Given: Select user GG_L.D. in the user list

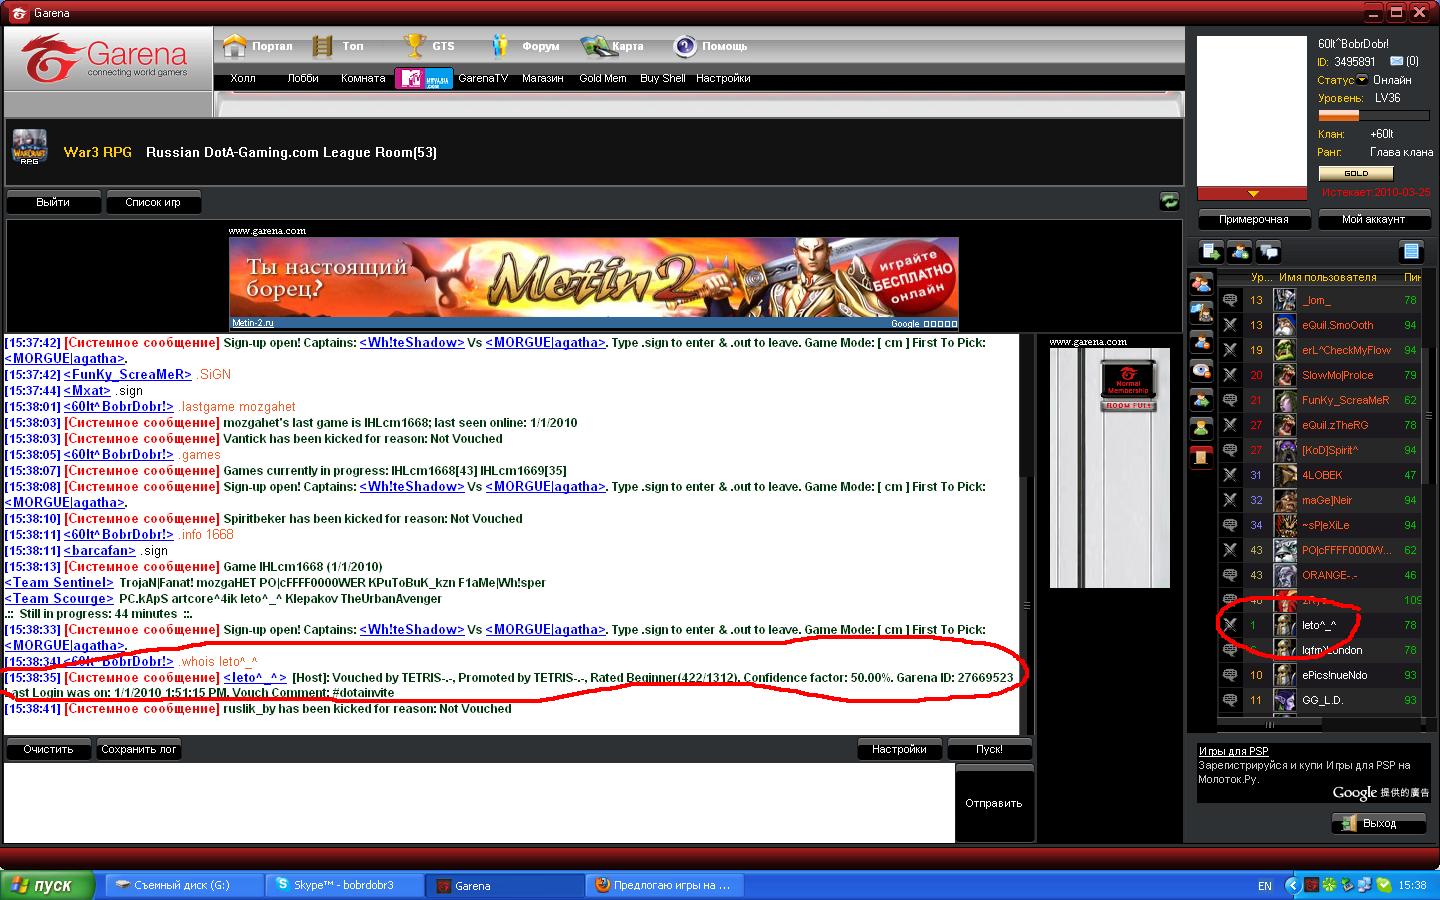Looking at the screenshot, I should [1322, 700].
